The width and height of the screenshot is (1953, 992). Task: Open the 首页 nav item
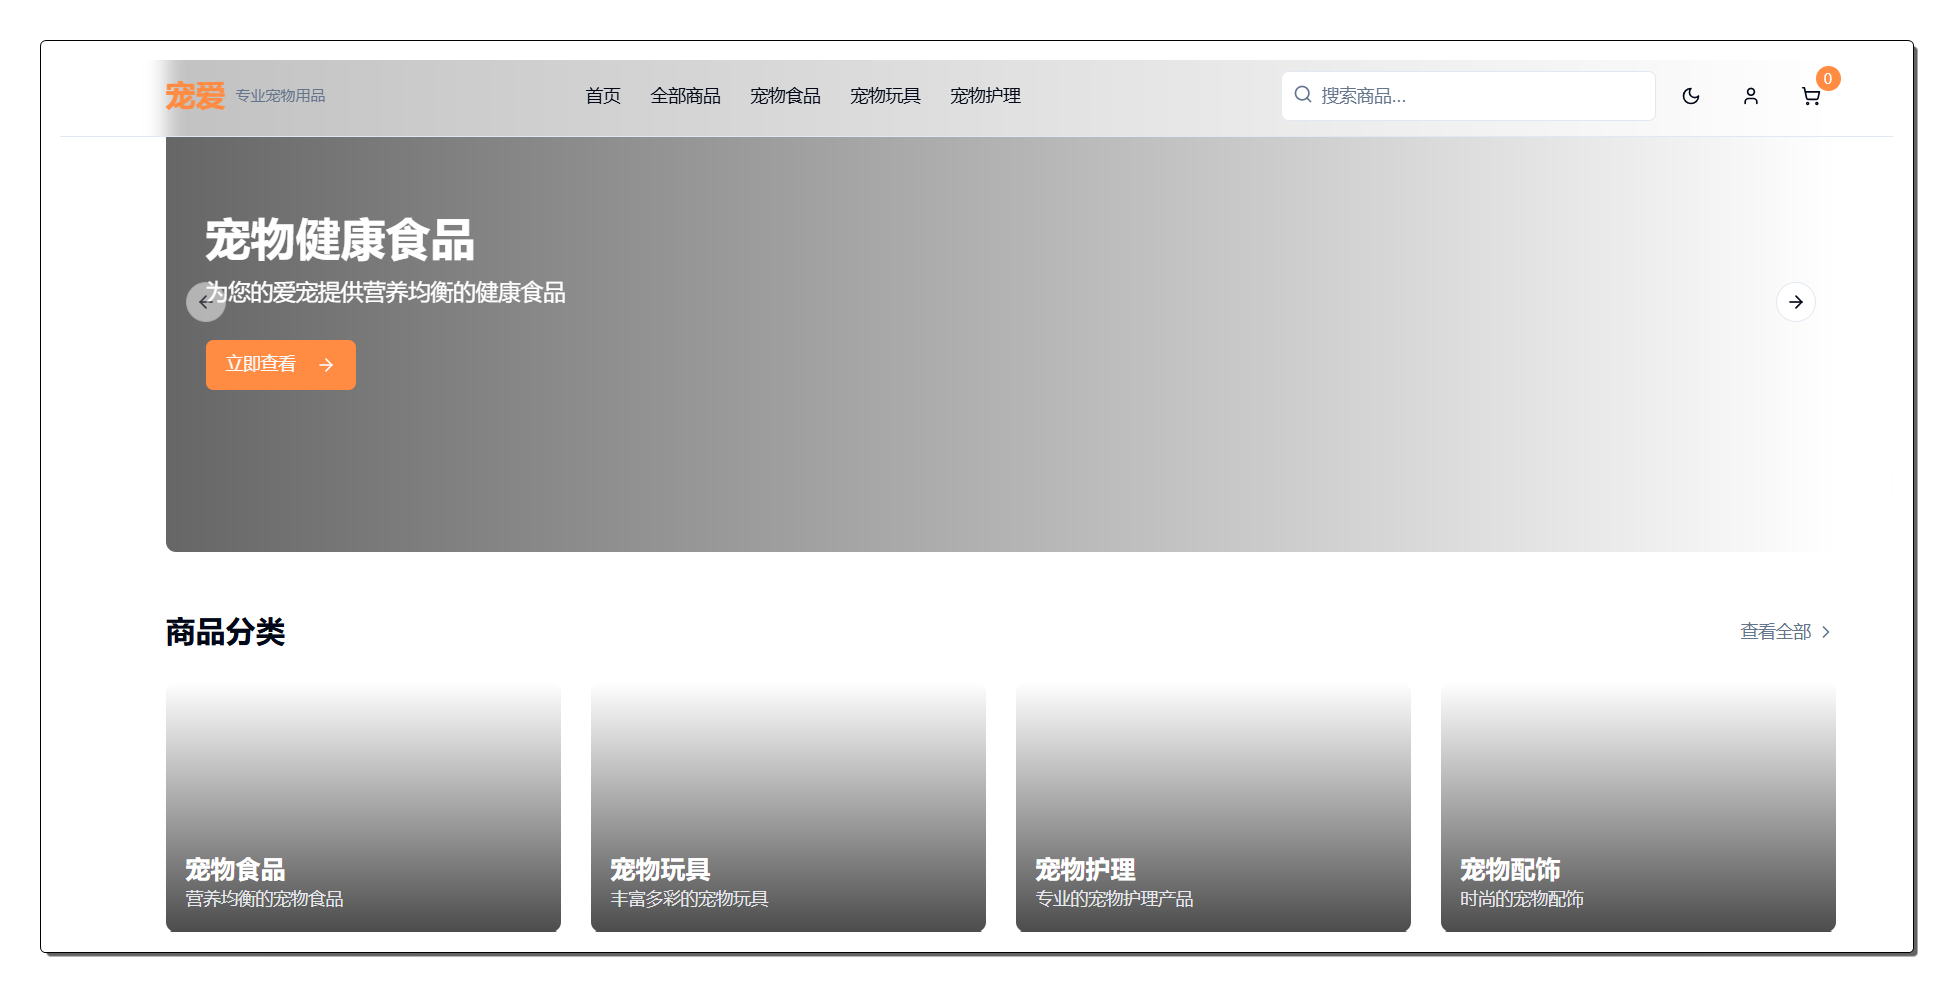[603, 96]
